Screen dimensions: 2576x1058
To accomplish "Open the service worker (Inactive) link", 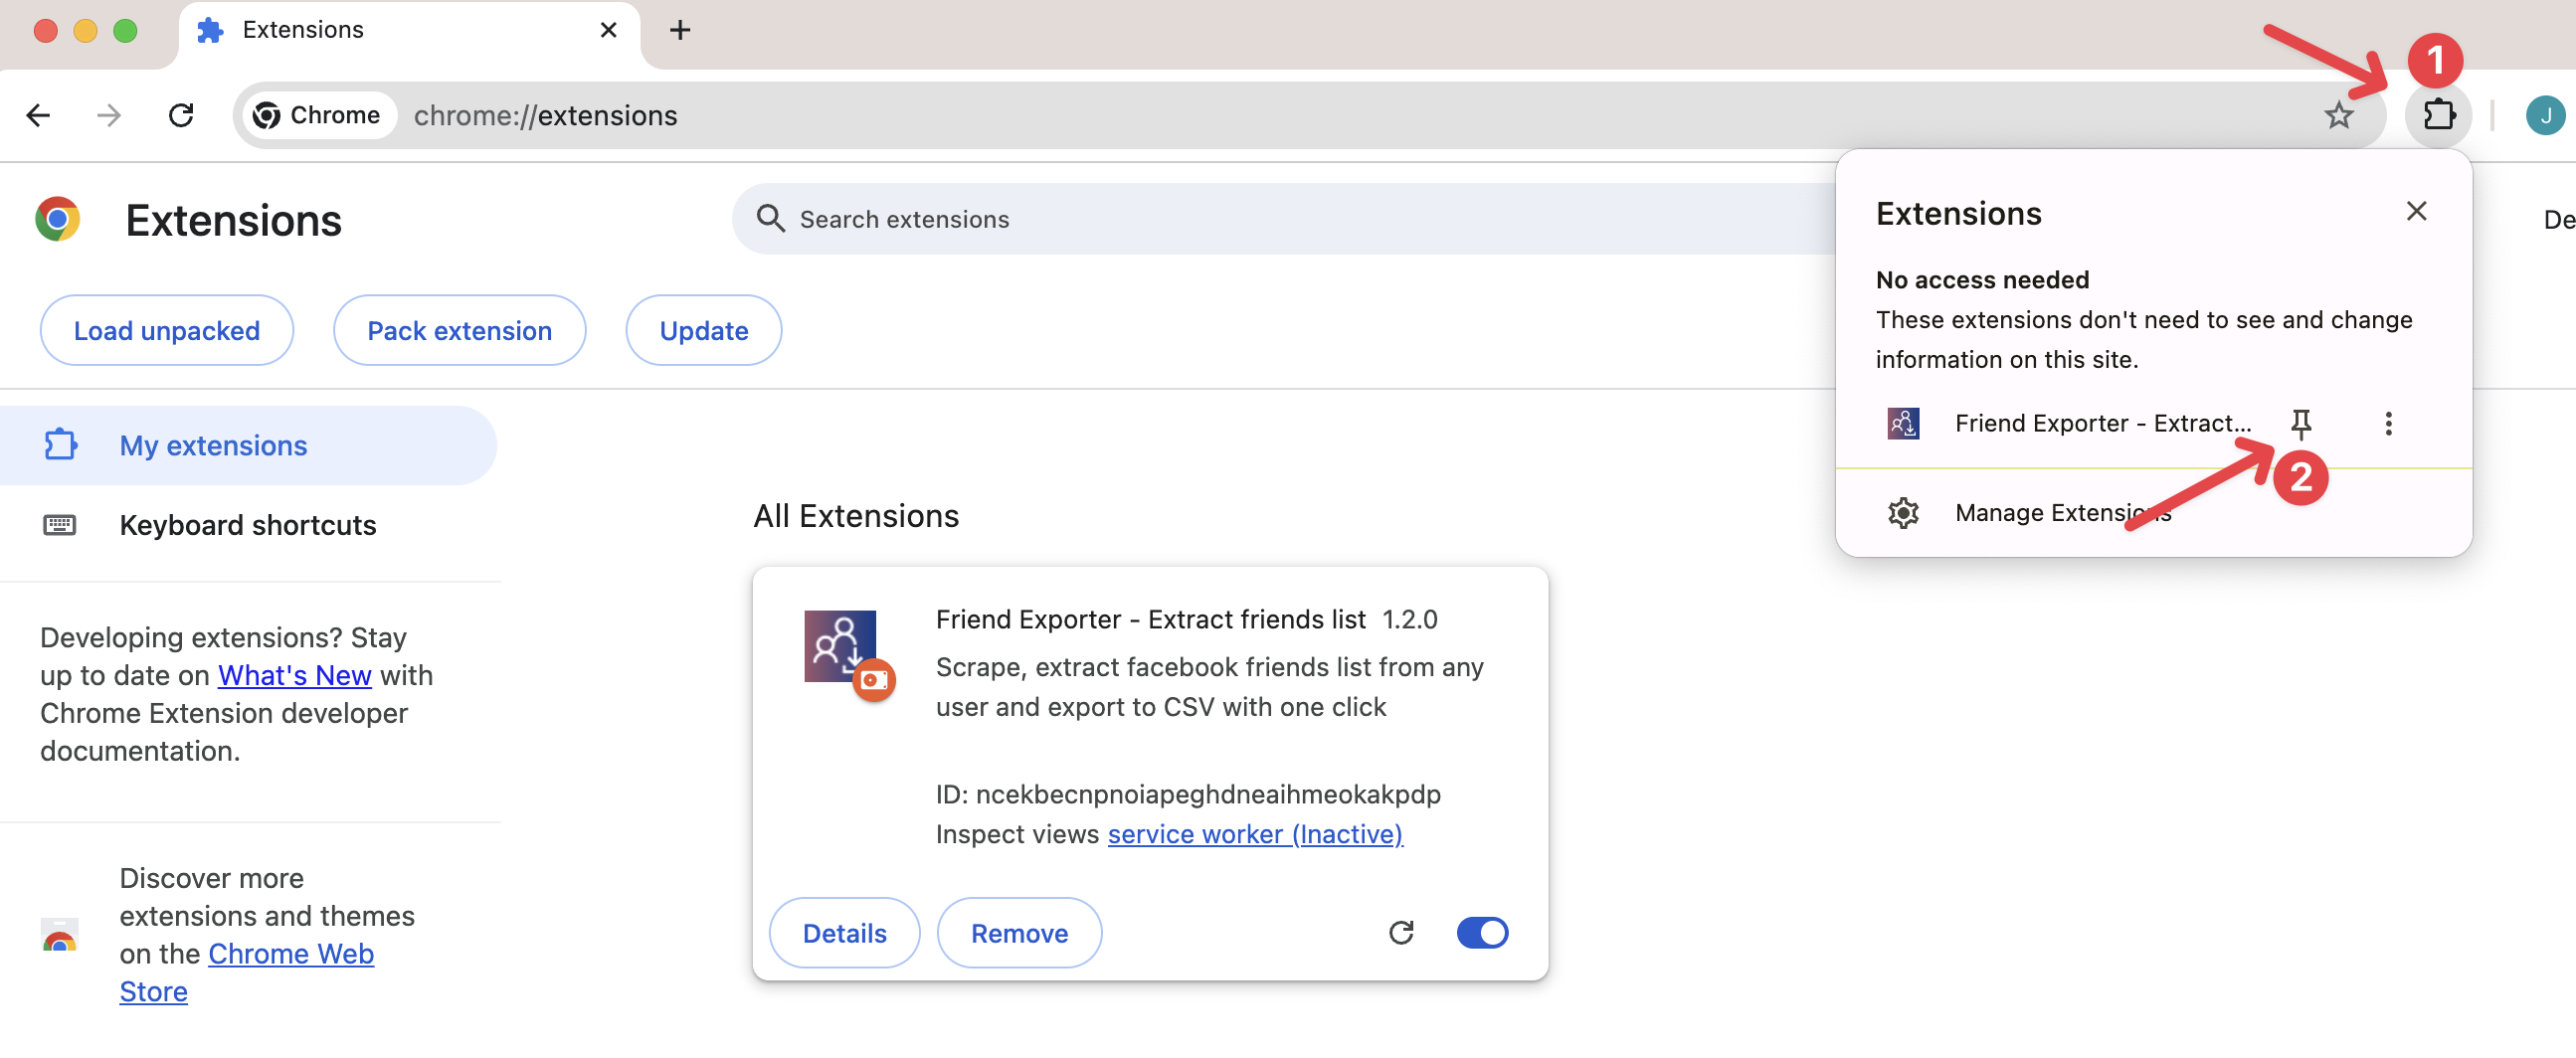I will click(x=1255, y=834).
